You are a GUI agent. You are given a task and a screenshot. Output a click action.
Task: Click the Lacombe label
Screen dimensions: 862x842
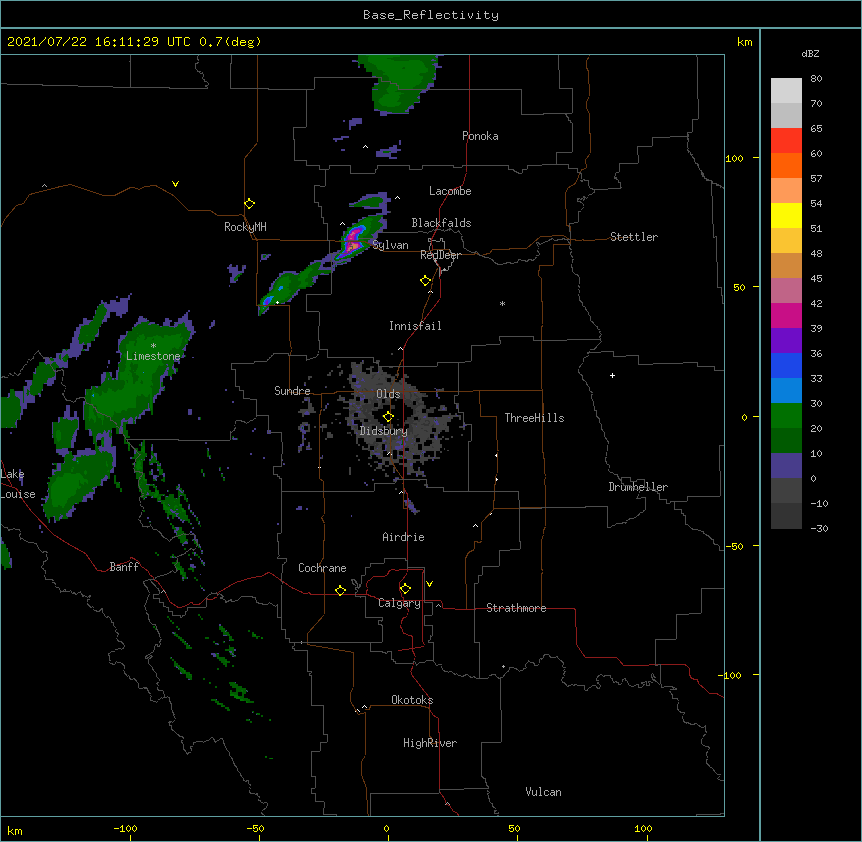pyautogui.click(x=450, y=191)
